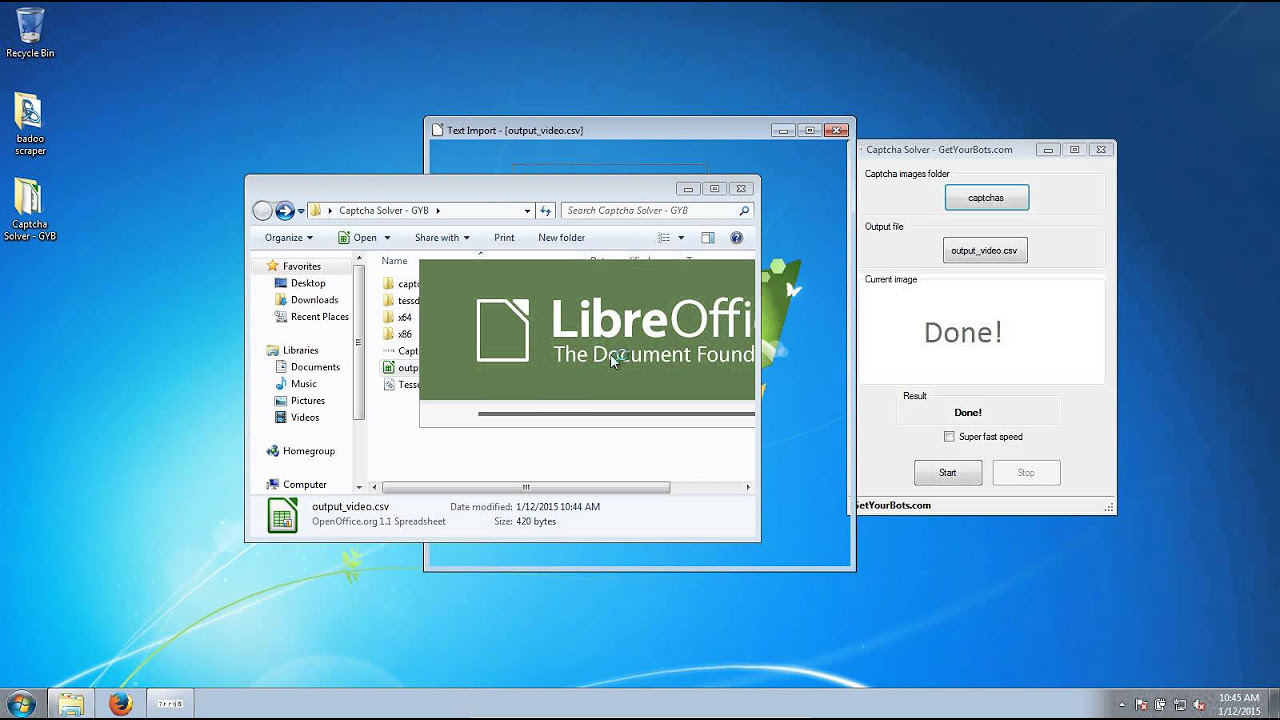Screen dimensions: 1280x720
Task: Click the search magnifier icon in Explorer
Action: point(744,211)
